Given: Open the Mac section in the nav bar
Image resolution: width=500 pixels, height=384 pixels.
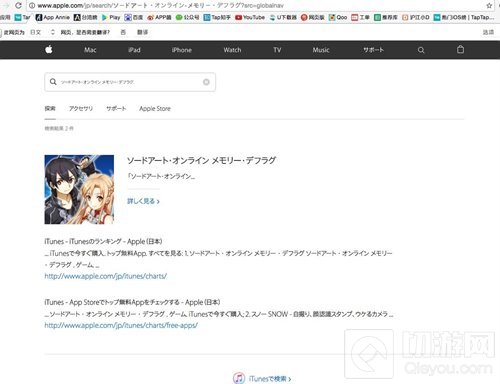Looking at the screenshot, I should (x=90, y=50).
